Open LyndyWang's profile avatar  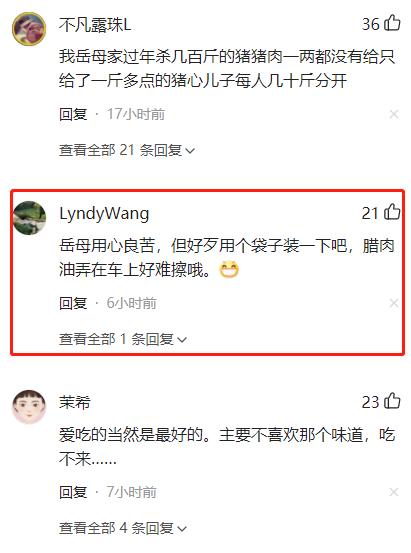point(29,218)
